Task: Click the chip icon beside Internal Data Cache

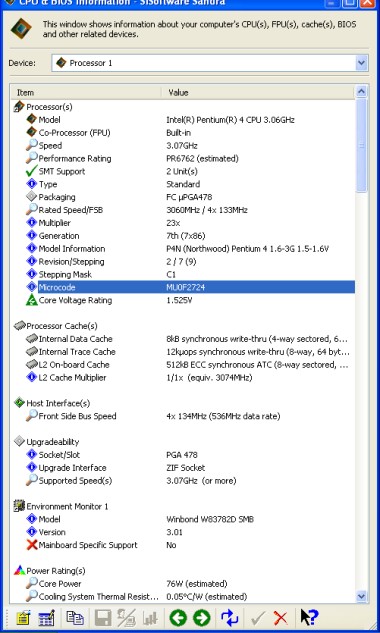Action: (x=31, y=339)
